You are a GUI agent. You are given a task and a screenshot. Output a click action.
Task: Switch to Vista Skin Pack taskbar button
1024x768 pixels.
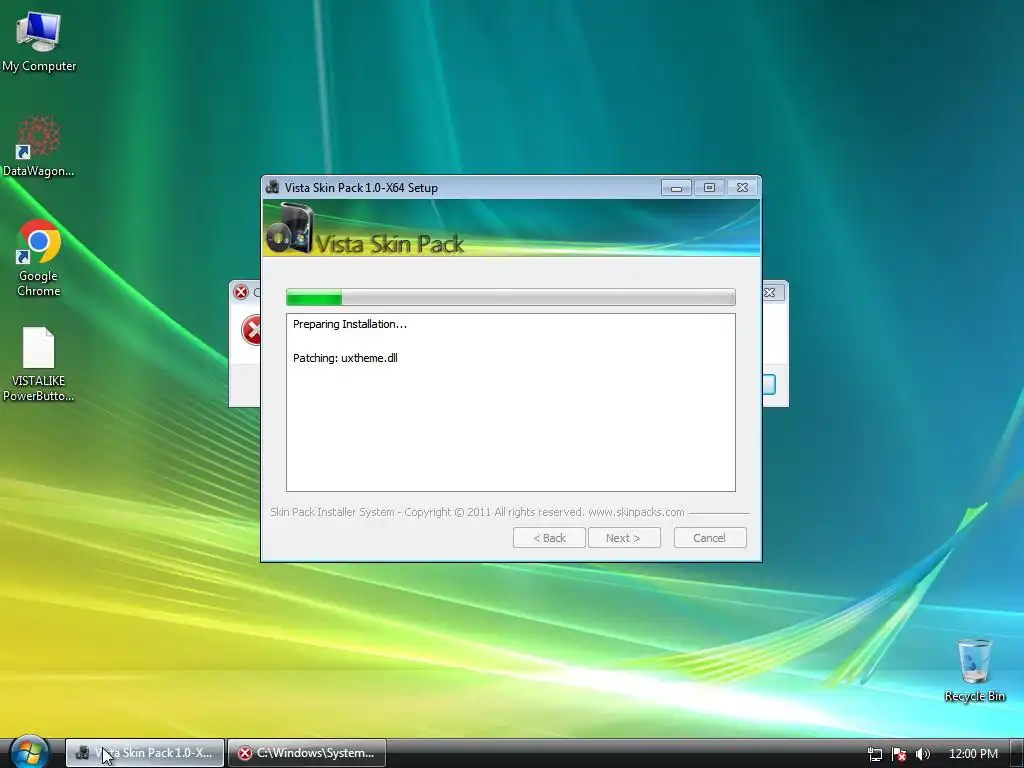145,753
